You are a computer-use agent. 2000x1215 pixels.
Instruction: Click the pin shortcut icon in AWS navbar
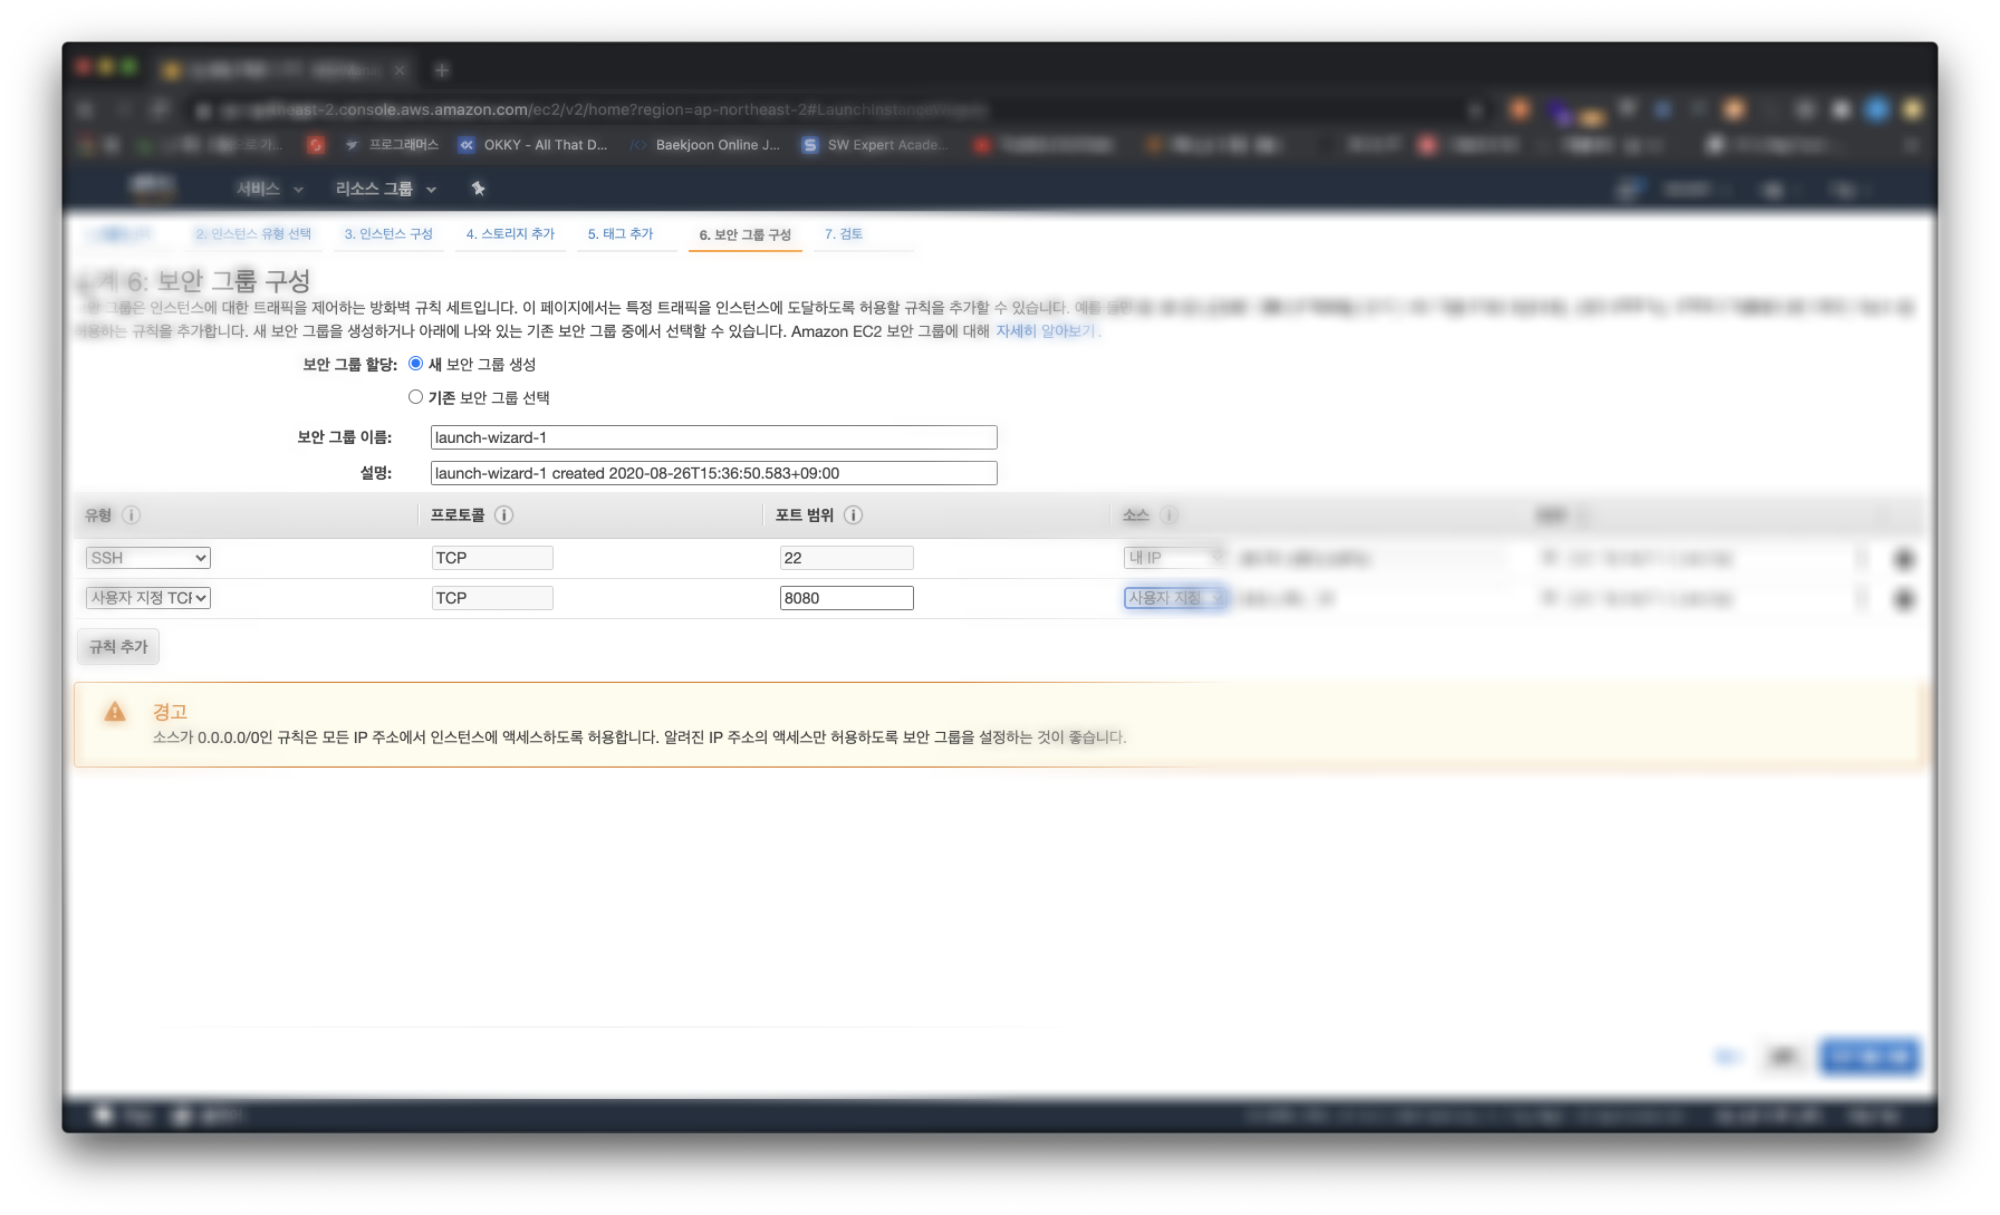click(x=478, y=188)
